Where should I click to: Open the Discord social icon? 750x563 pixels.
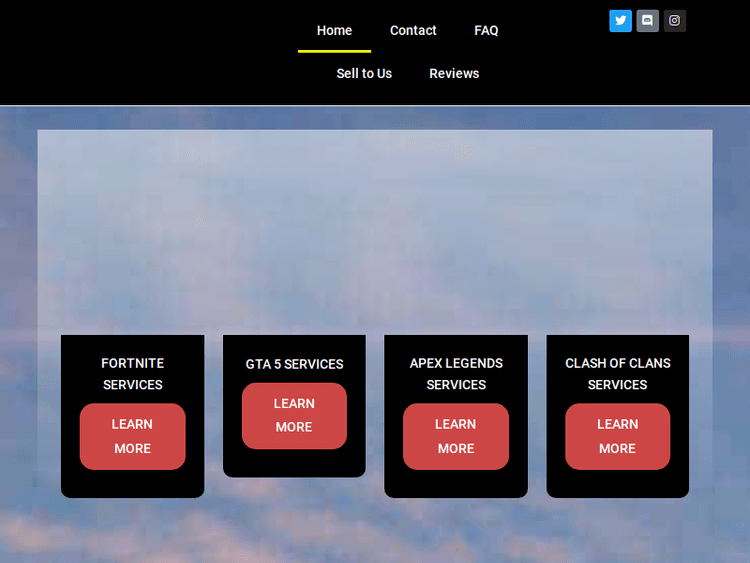(x=647, y=21)
